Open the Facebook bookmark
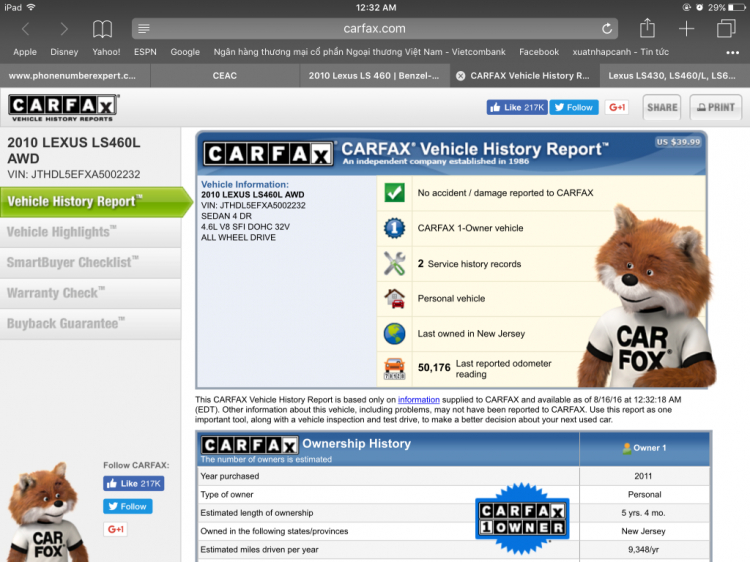 pyautogui.click(x=539, y=52)
